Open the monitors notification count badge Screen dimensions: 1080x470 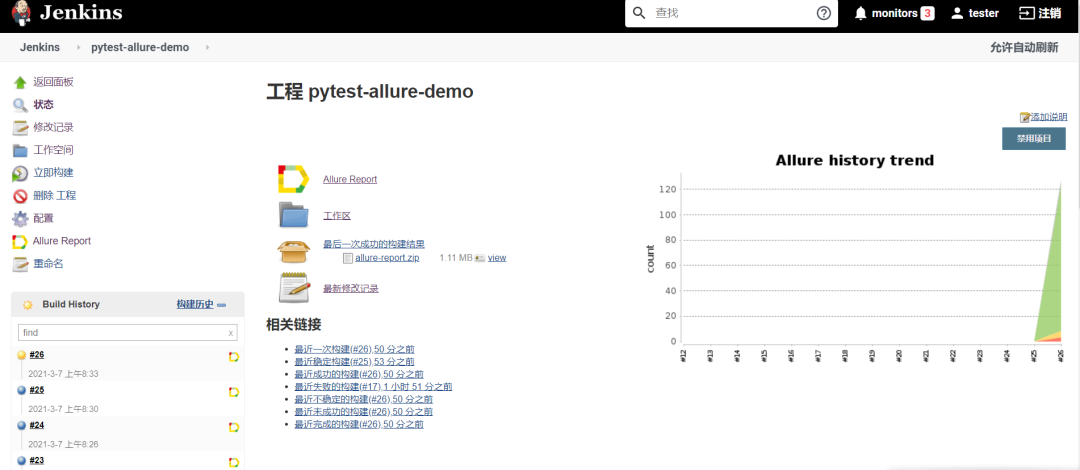(x=927, y=13)
